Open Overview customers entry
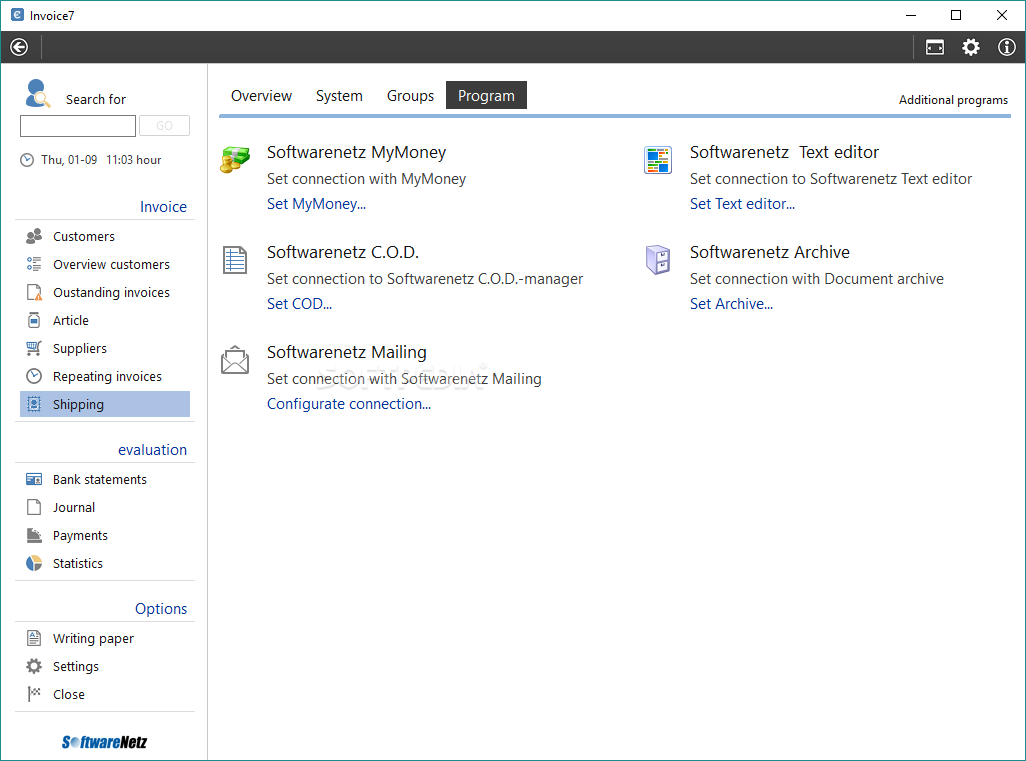 click(105, 264)
